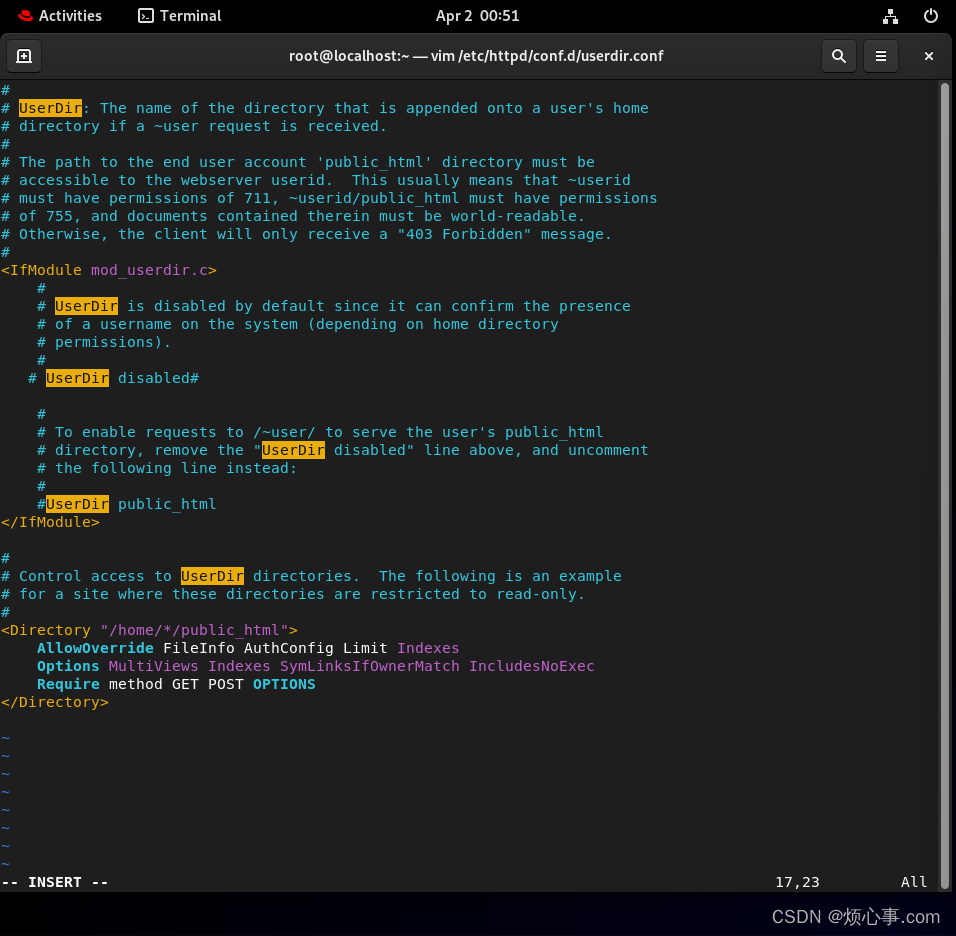Viewport: 956px width, 936px height.
Task: Click the window title showing userdir.conf path
Action: [x=476, y=56]
